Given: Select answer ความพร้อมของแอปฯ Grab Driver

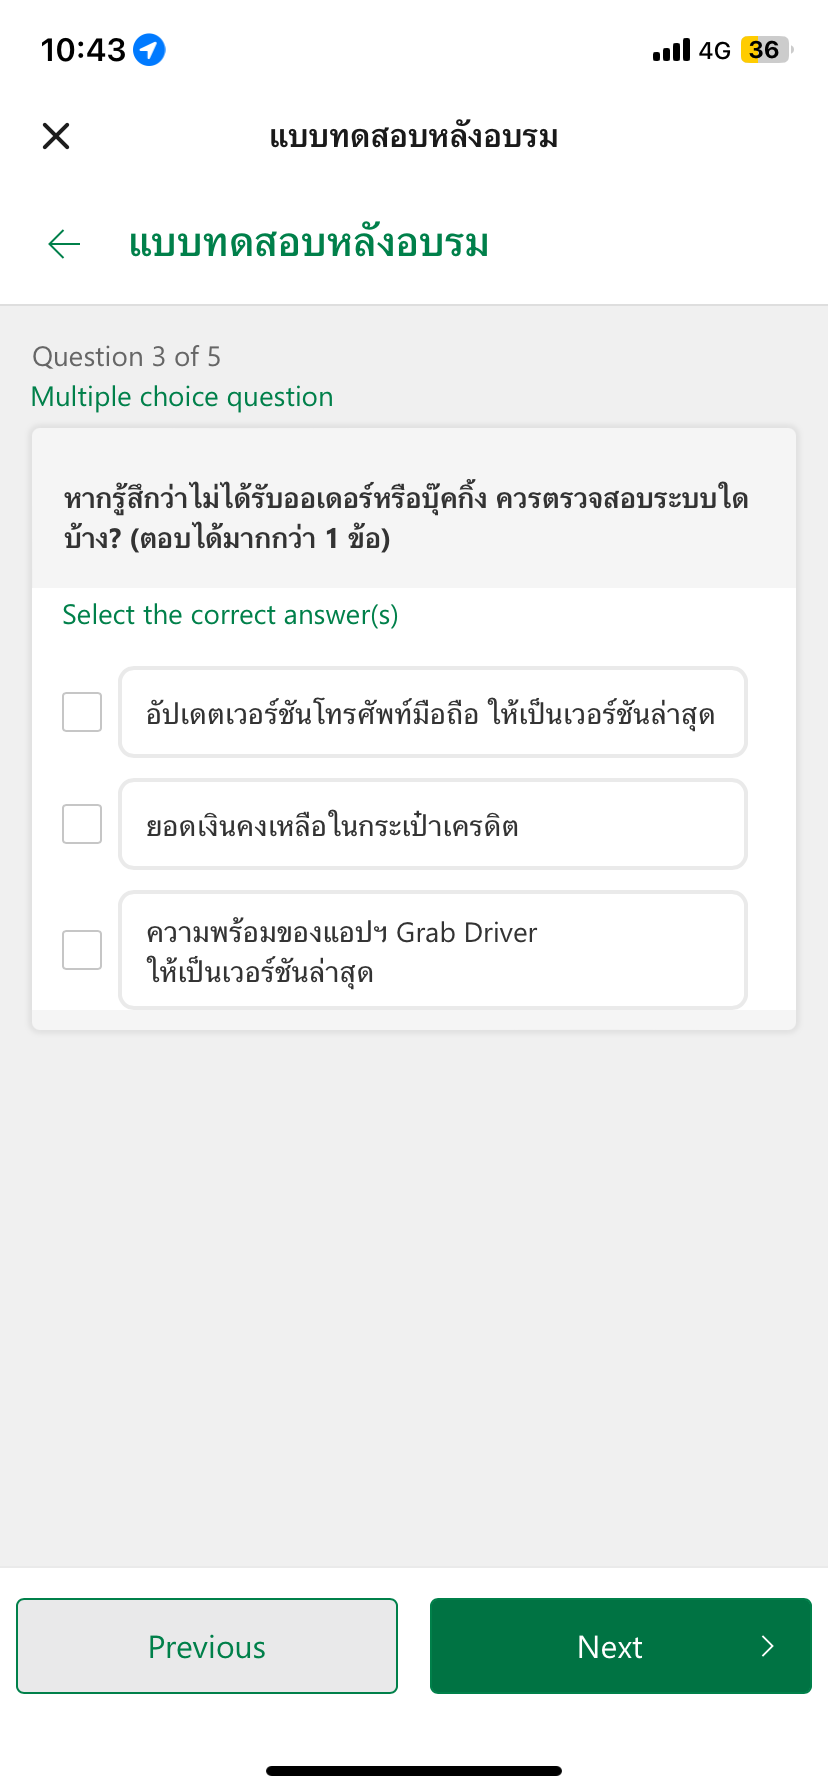Looking at the screenshot, I should [433, 950].
